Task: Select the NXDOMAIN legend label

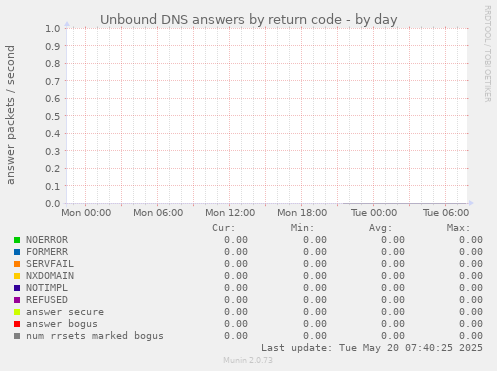Action: pyautogui.click(x=50, y=276)
